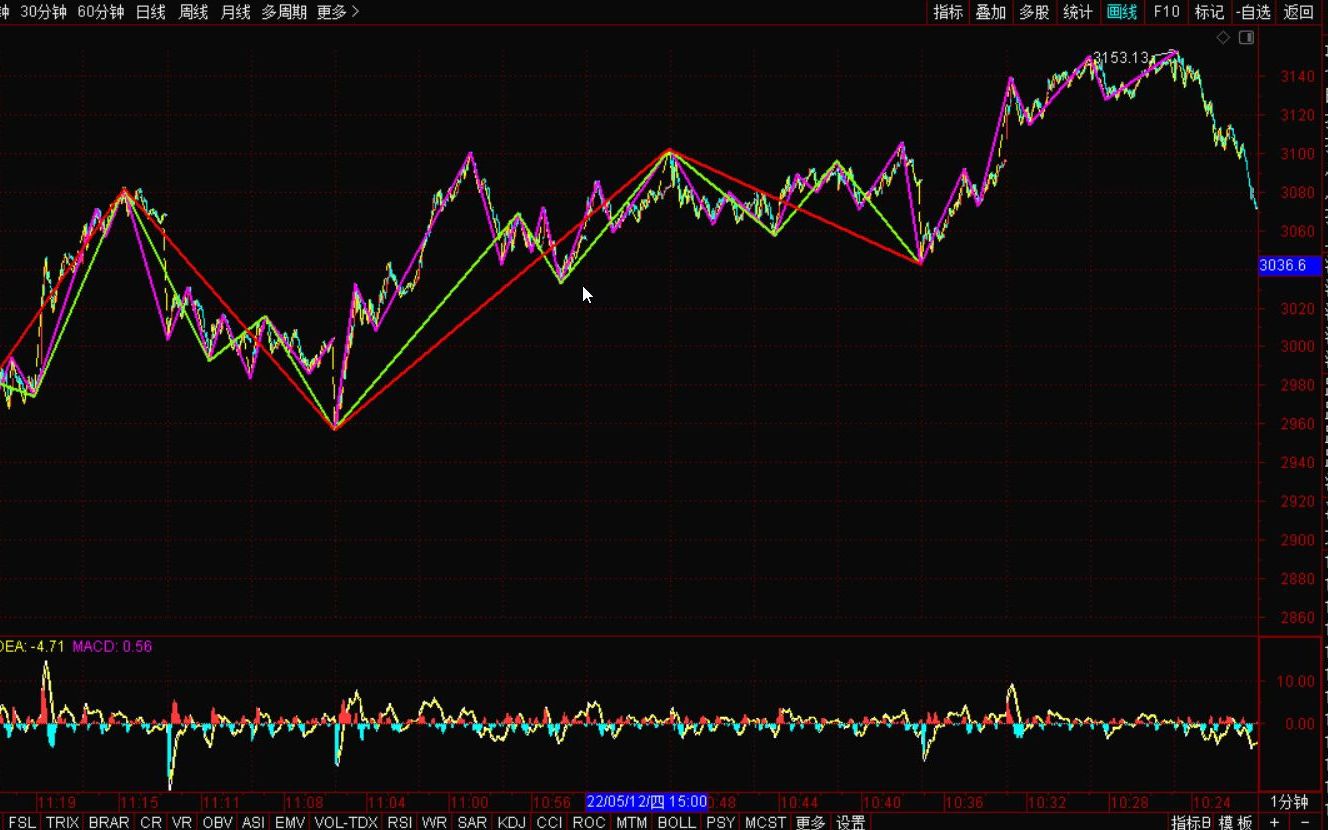Click the 叠加 overlay button

click(991, 12)
